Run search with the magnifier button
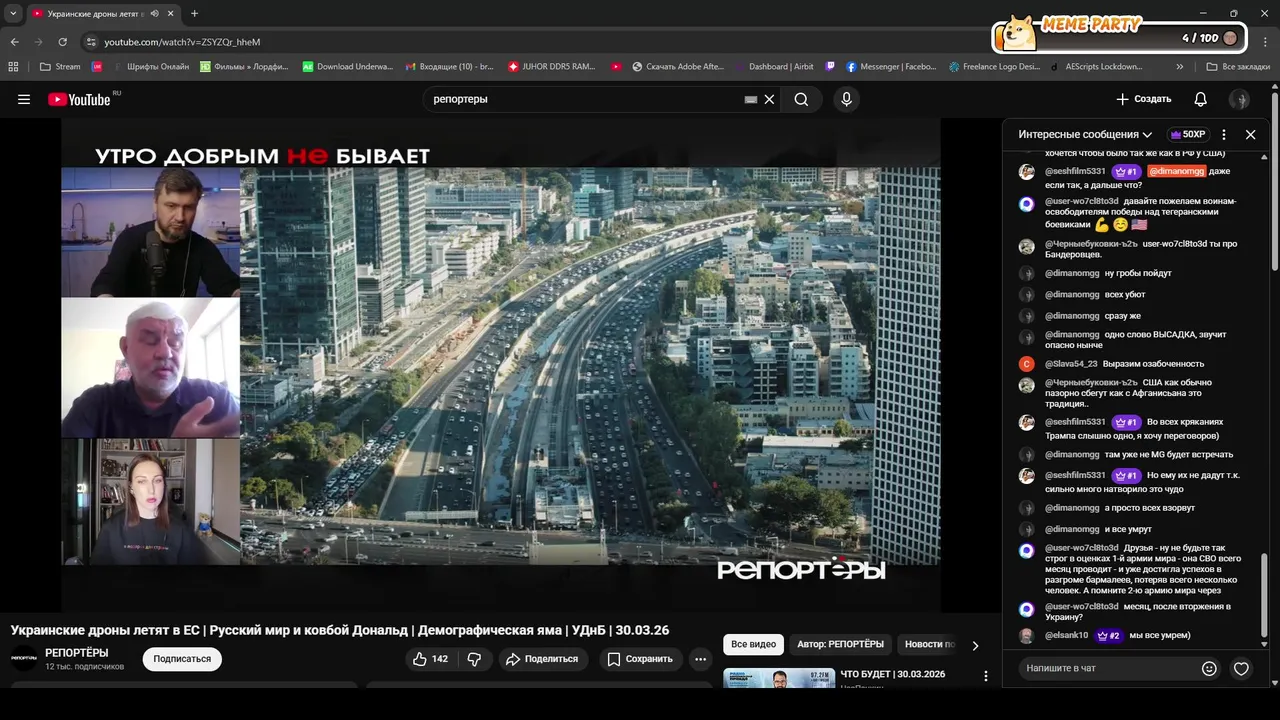The height and width of the screenshot is (720, 1280). (801, 99)
